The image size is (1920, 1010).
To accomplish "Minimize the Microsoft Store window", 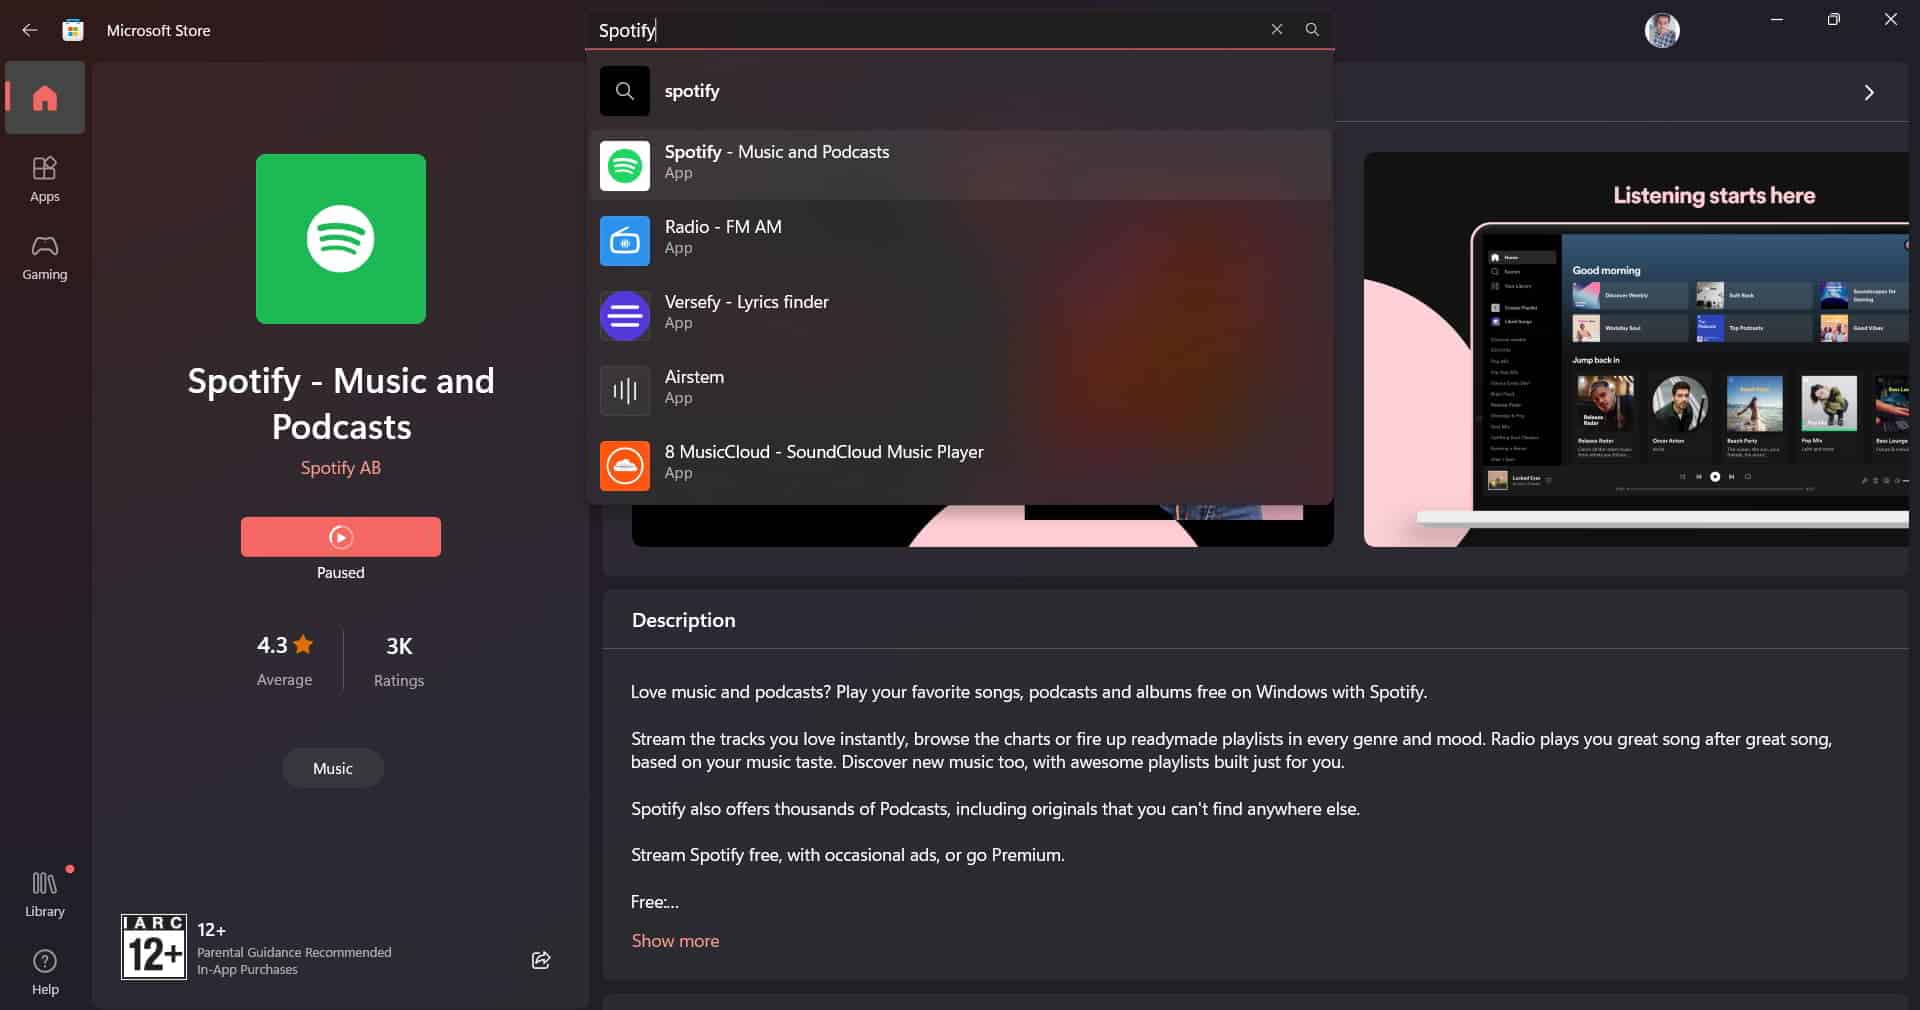I will click(1777, 20).
